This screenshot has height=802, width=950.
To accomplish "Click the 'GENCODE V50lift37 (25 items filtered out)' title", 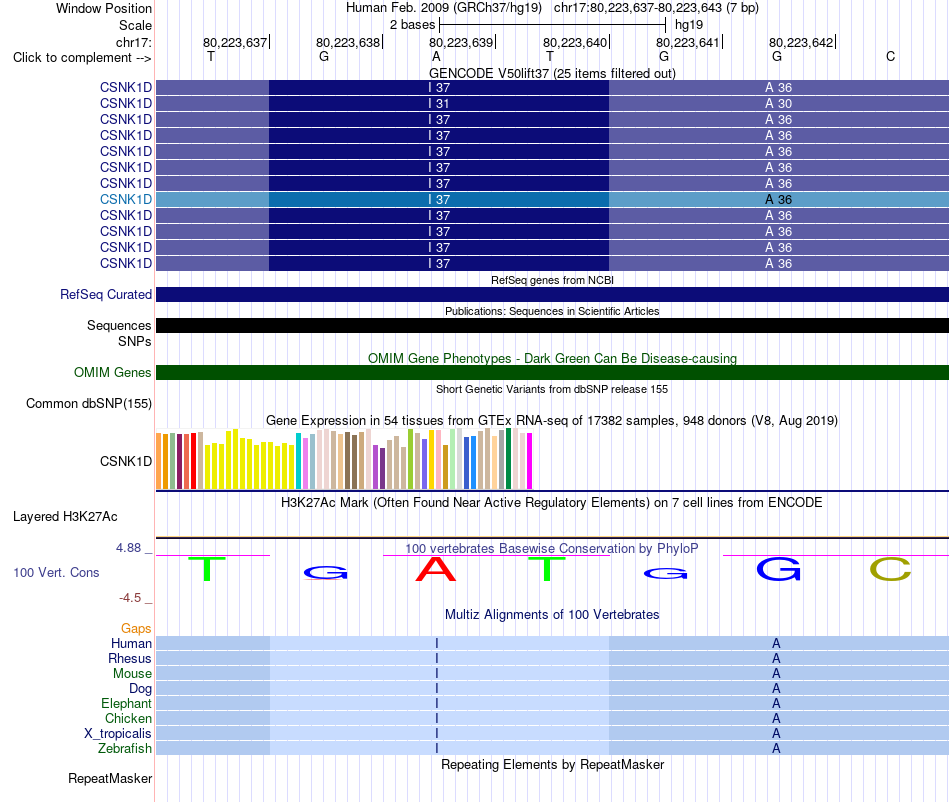I will (x=552, y=73).
